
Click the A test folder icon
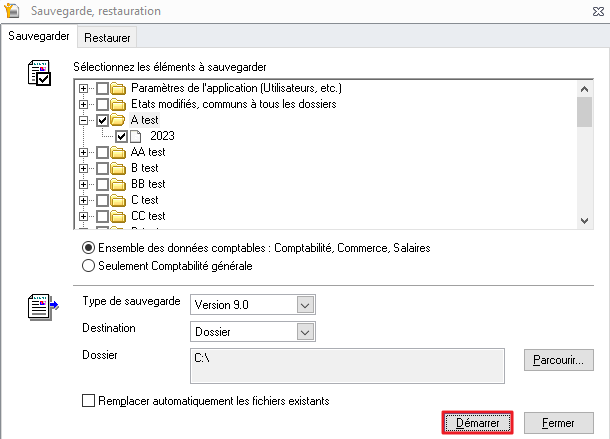click(119, 120)
